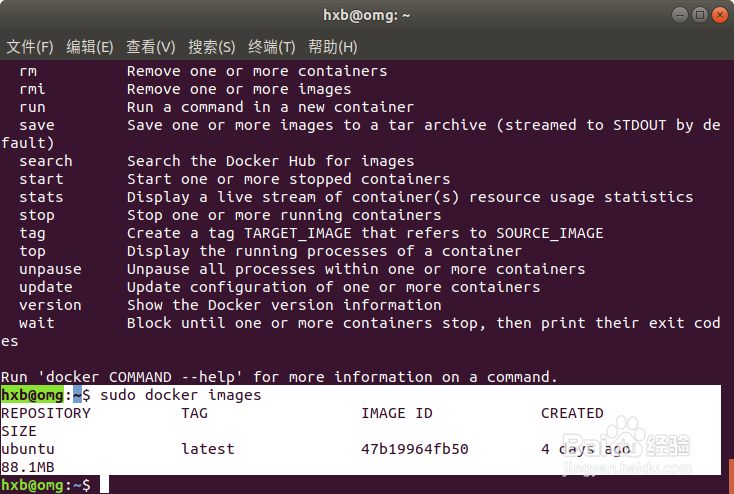Open the 文件(F) menu
Image resolution: width=734 pixels, height=494 pixels.
click(x=30, y=47)
